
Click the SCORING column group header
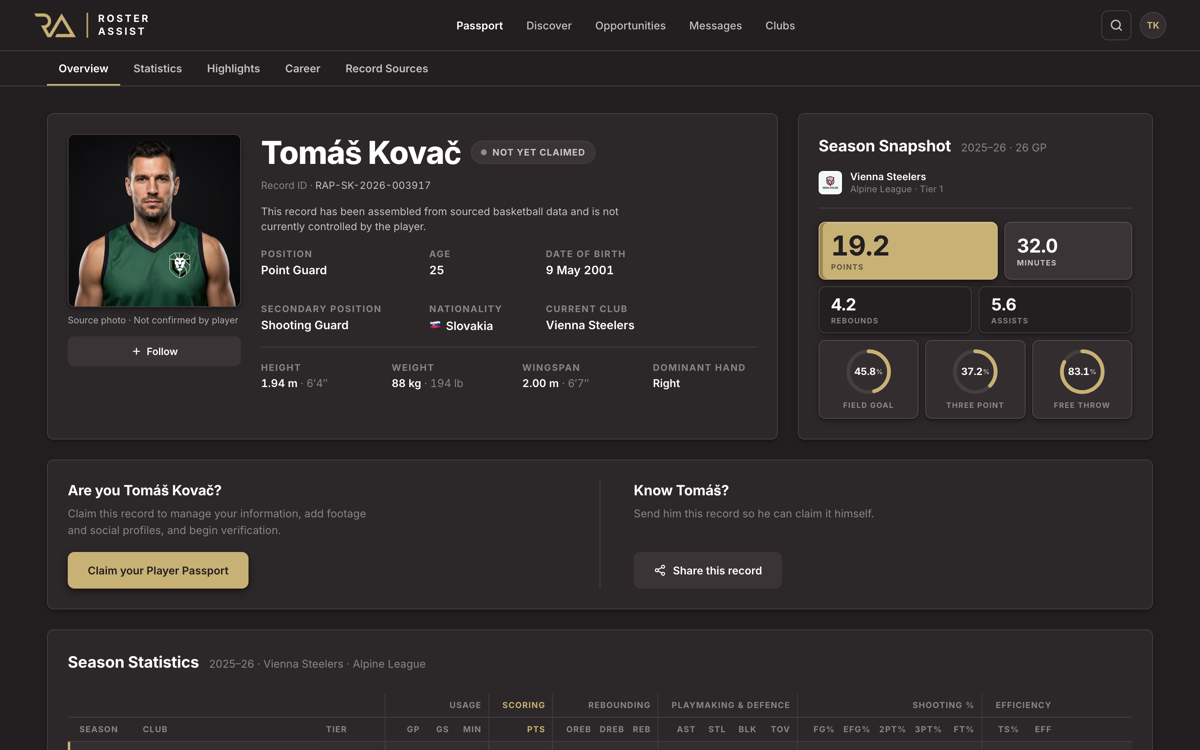click(523, 705)
